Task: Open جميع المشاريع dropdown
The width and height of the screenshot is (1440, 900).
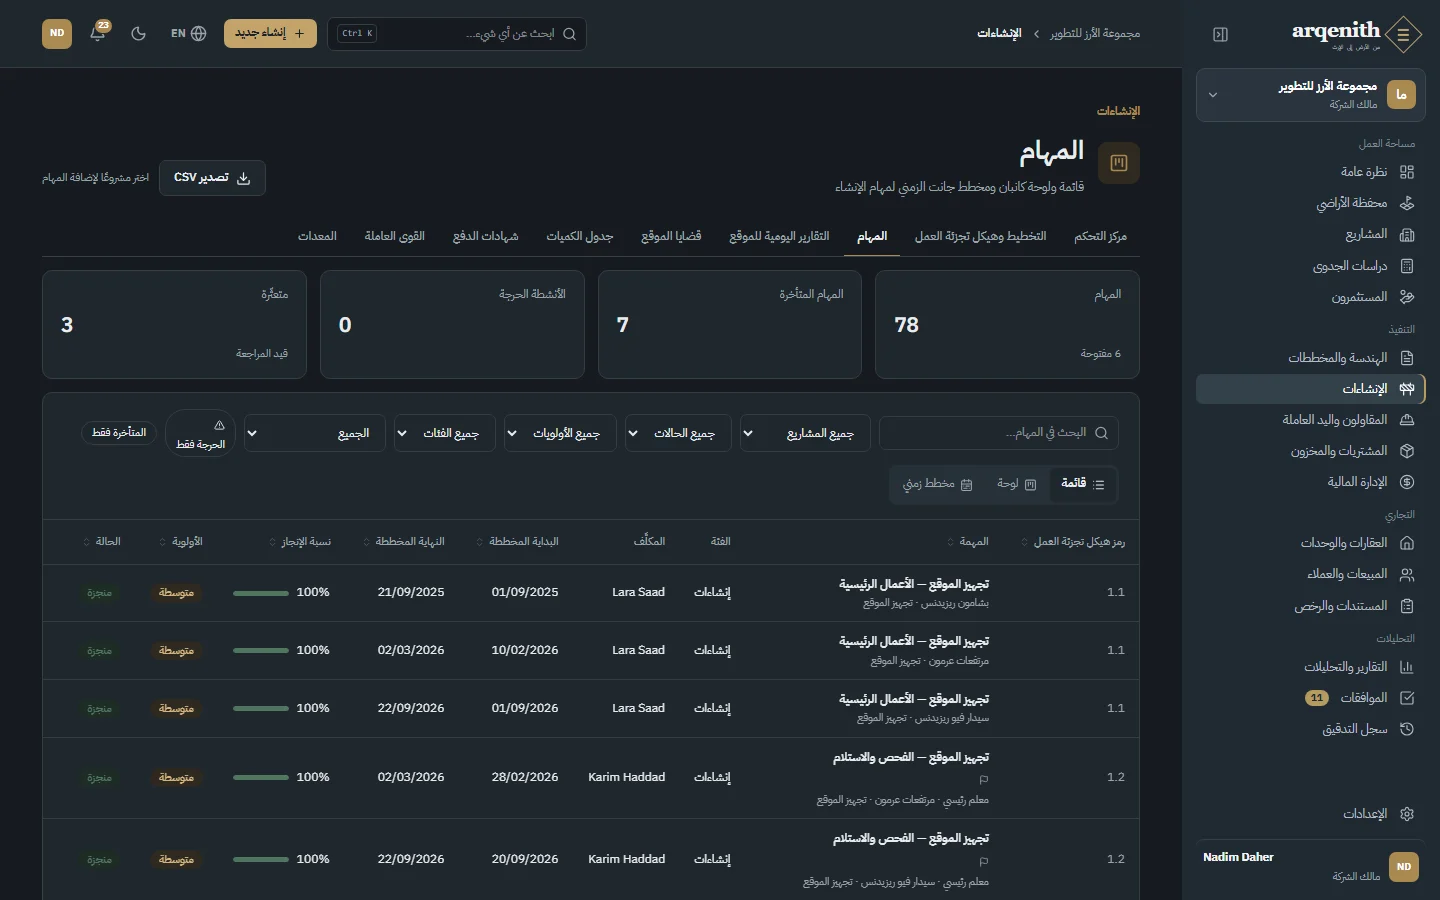Action: tap(805, 433)
